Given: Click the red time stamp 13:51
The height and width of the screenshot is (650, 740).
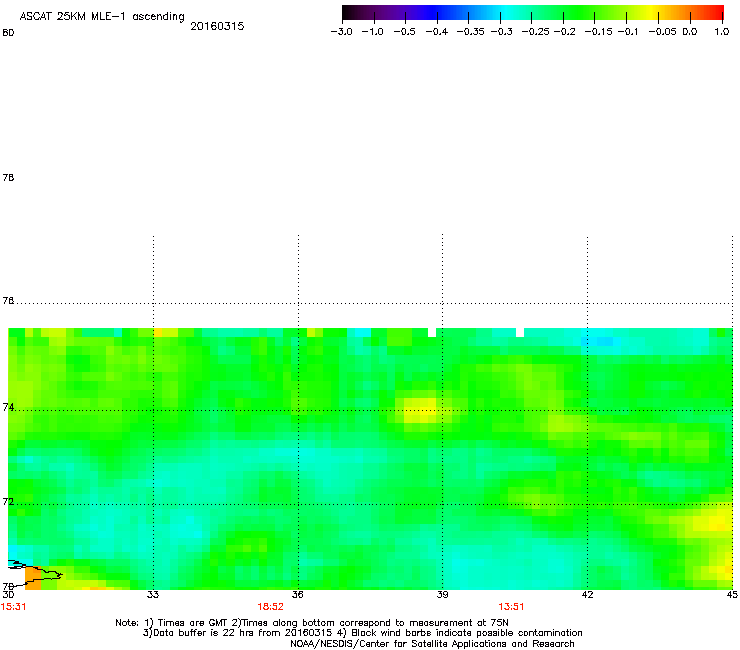Looking at the screenshot, I should [512, 607].
